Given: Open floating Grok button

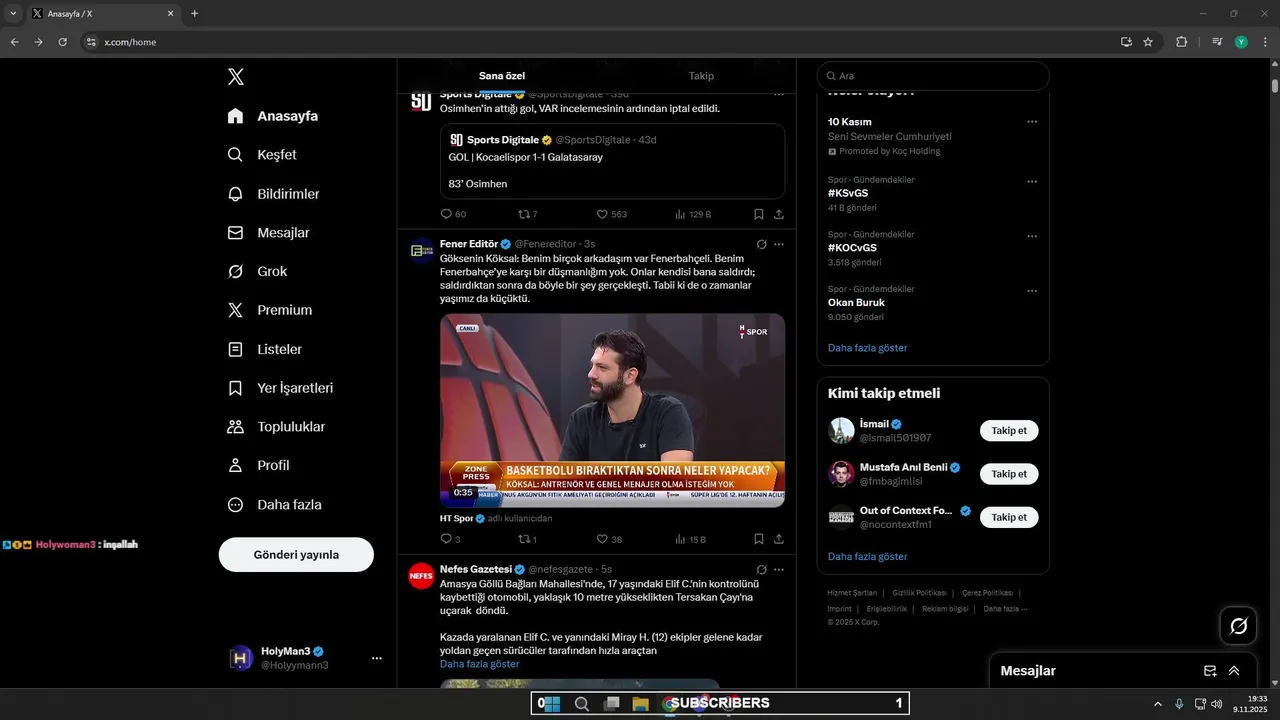Looking at the screenshot, I should [1238, 626].
